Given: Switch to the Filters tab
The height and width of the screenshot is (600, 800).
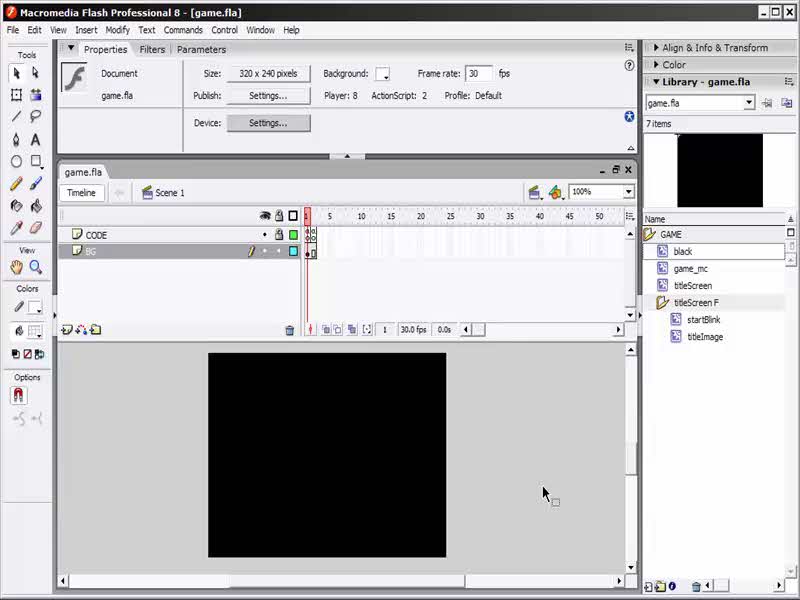Looking at the screenshot, I should [152, 49].
